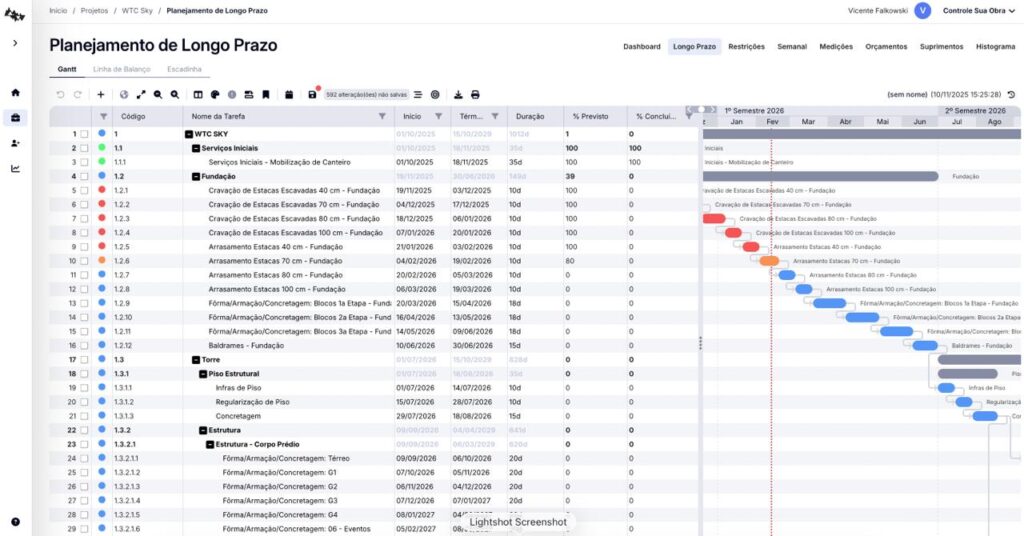Select the checkbox of row 17 Torre
This screenshot has height=536, width=1024.
[85, 359]
